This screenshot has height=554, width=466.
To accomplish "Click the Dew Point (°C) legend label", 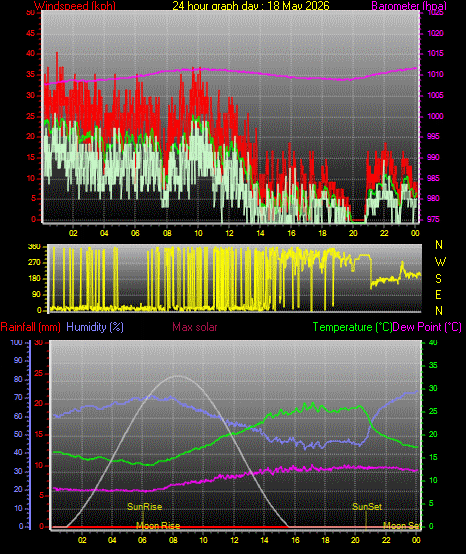I will (x=427, y=327).
